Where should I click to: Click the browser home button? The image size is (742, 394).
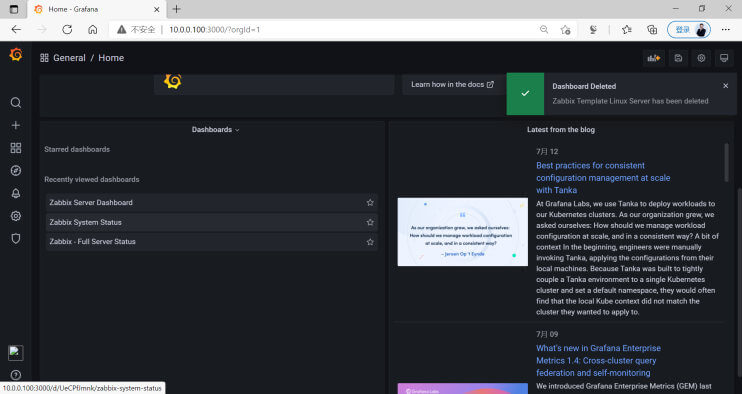tap(93, 29)
